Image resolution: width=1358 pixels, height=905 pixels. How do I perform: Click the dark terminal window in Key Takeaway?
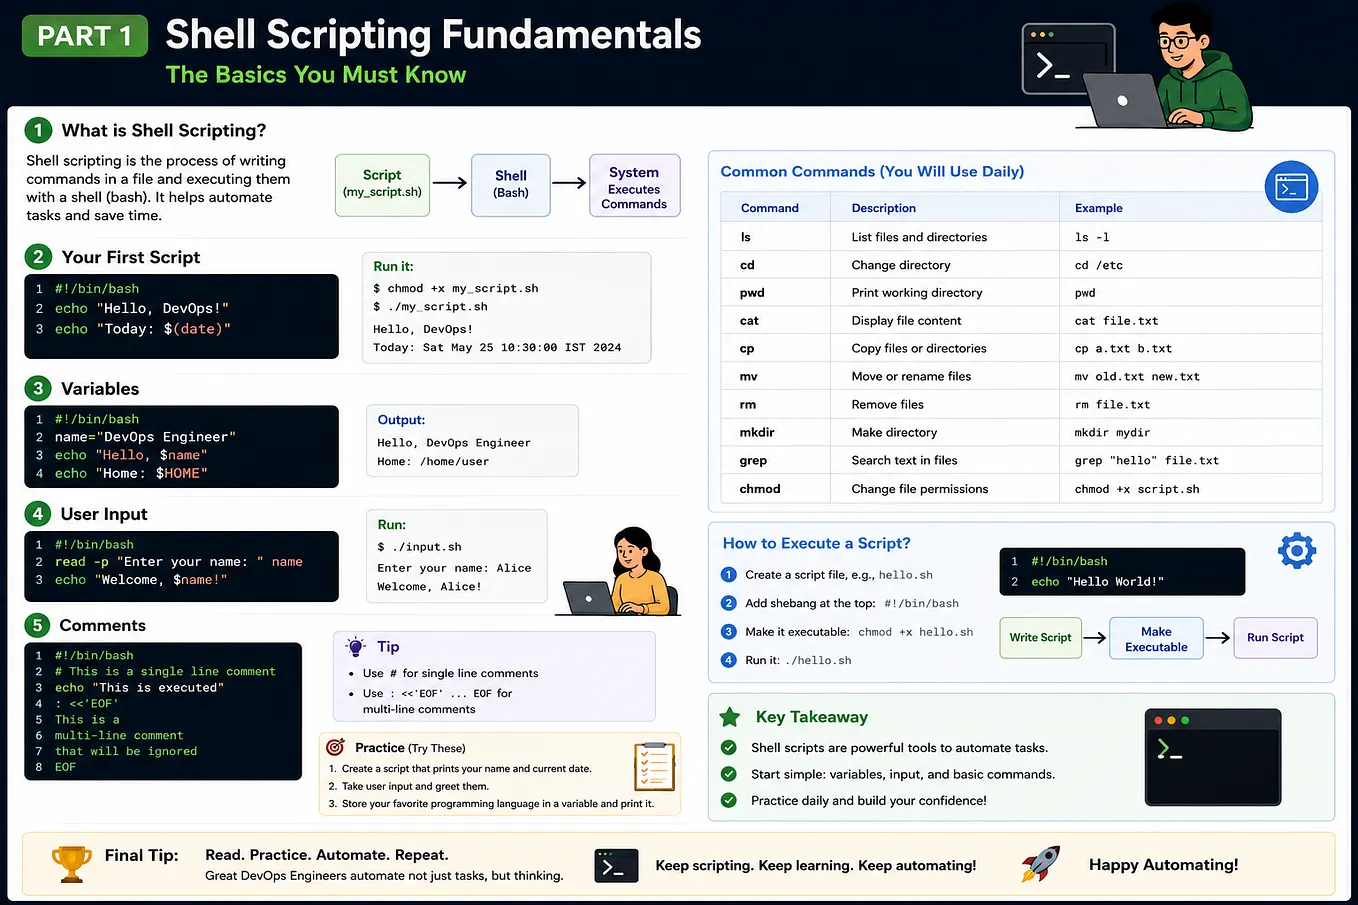pos(1213,757)
